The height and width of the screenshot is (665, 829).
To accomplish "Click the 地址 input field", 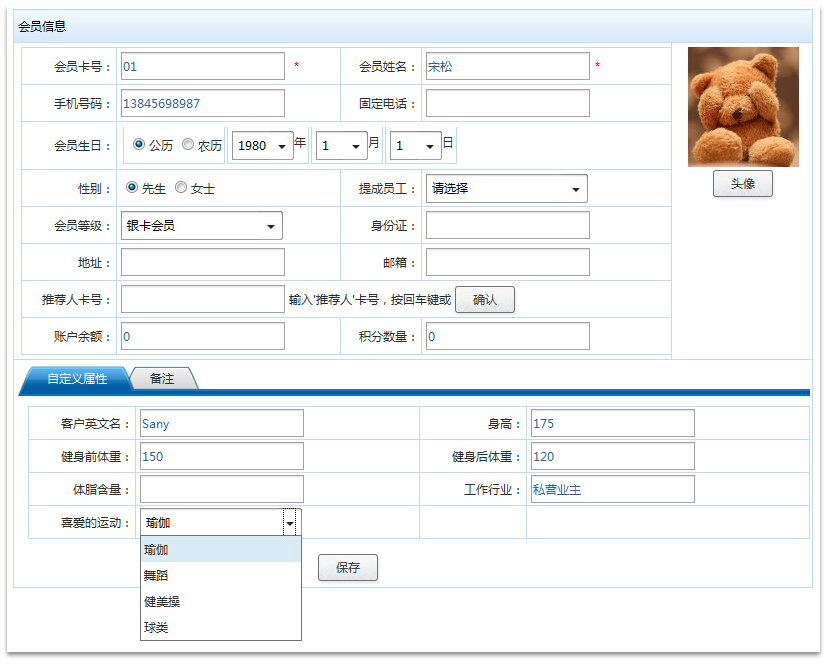I will click(x=202, y=262).
